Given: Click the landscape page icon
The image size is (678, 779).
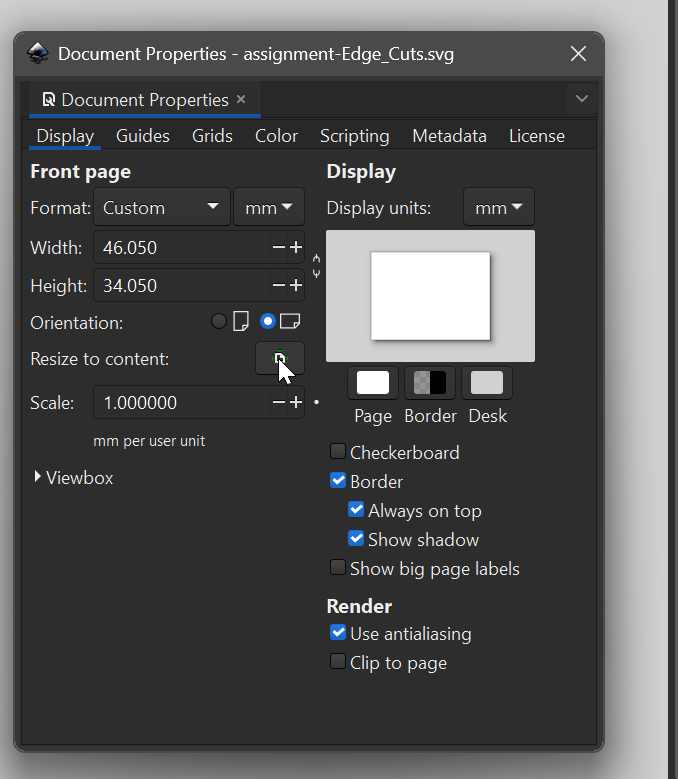Looking at the screenshot, I should tap(290, 321).
